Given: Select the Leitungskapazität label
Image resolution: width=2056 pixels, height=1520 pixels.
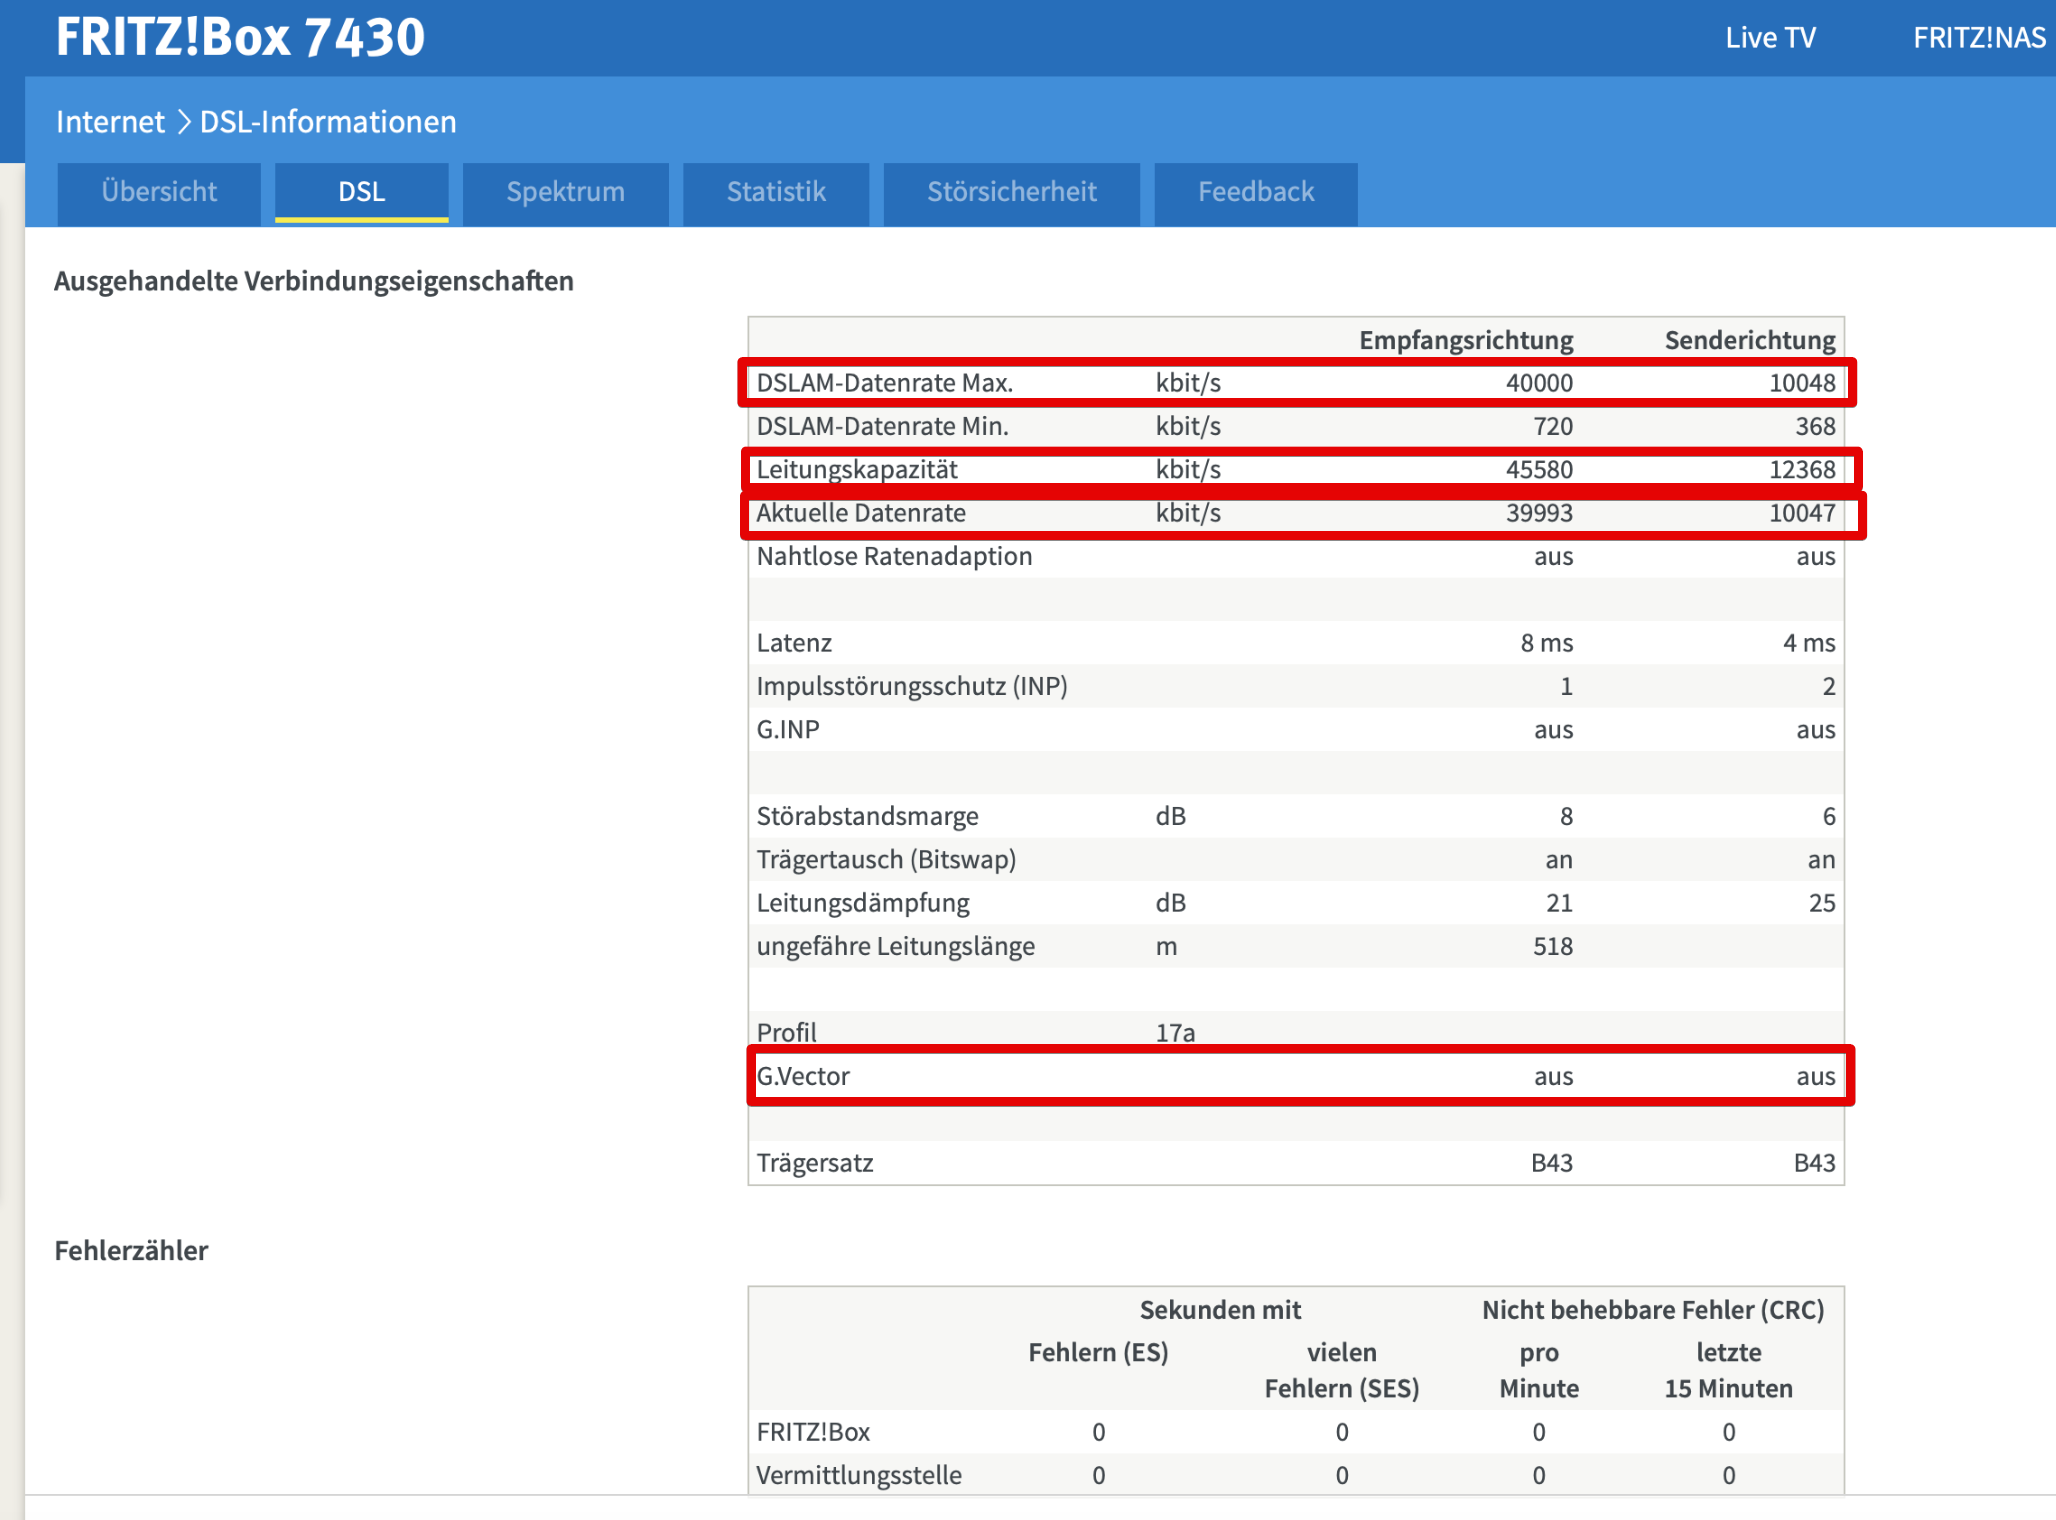Looking at the screenshot, I should [857, 470].
